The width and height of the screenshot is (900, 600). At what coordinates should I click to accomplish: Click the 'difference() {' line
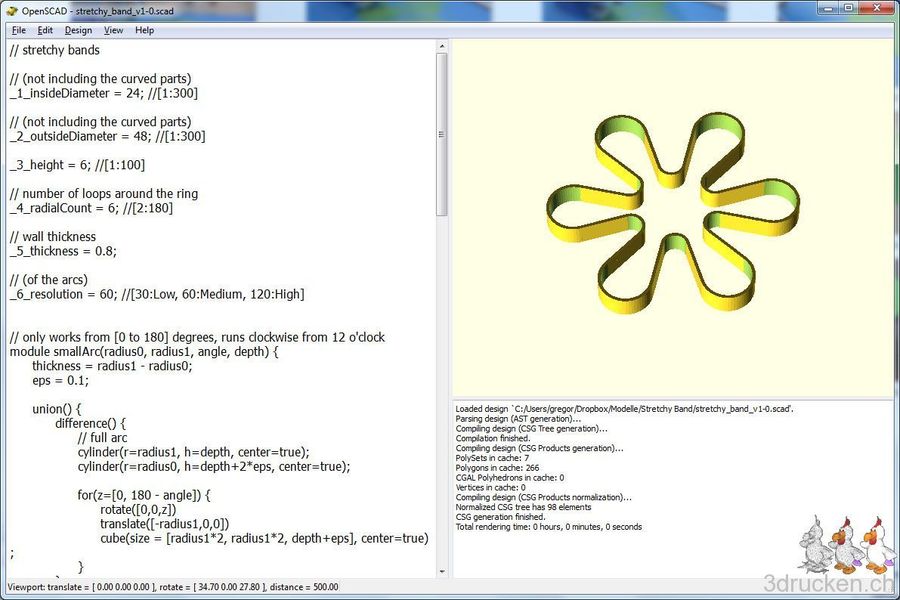[x=90, y=423]
